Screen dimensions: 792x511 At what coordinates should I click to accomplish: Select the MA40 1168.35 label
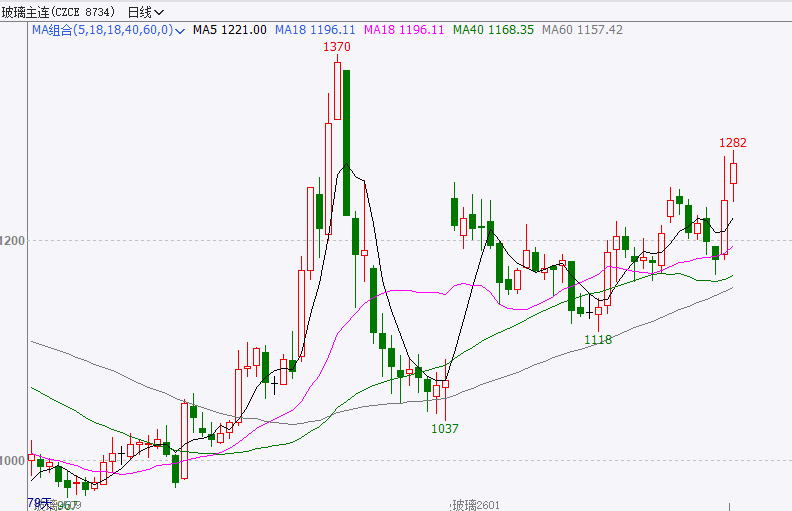[x=493, y=30]
